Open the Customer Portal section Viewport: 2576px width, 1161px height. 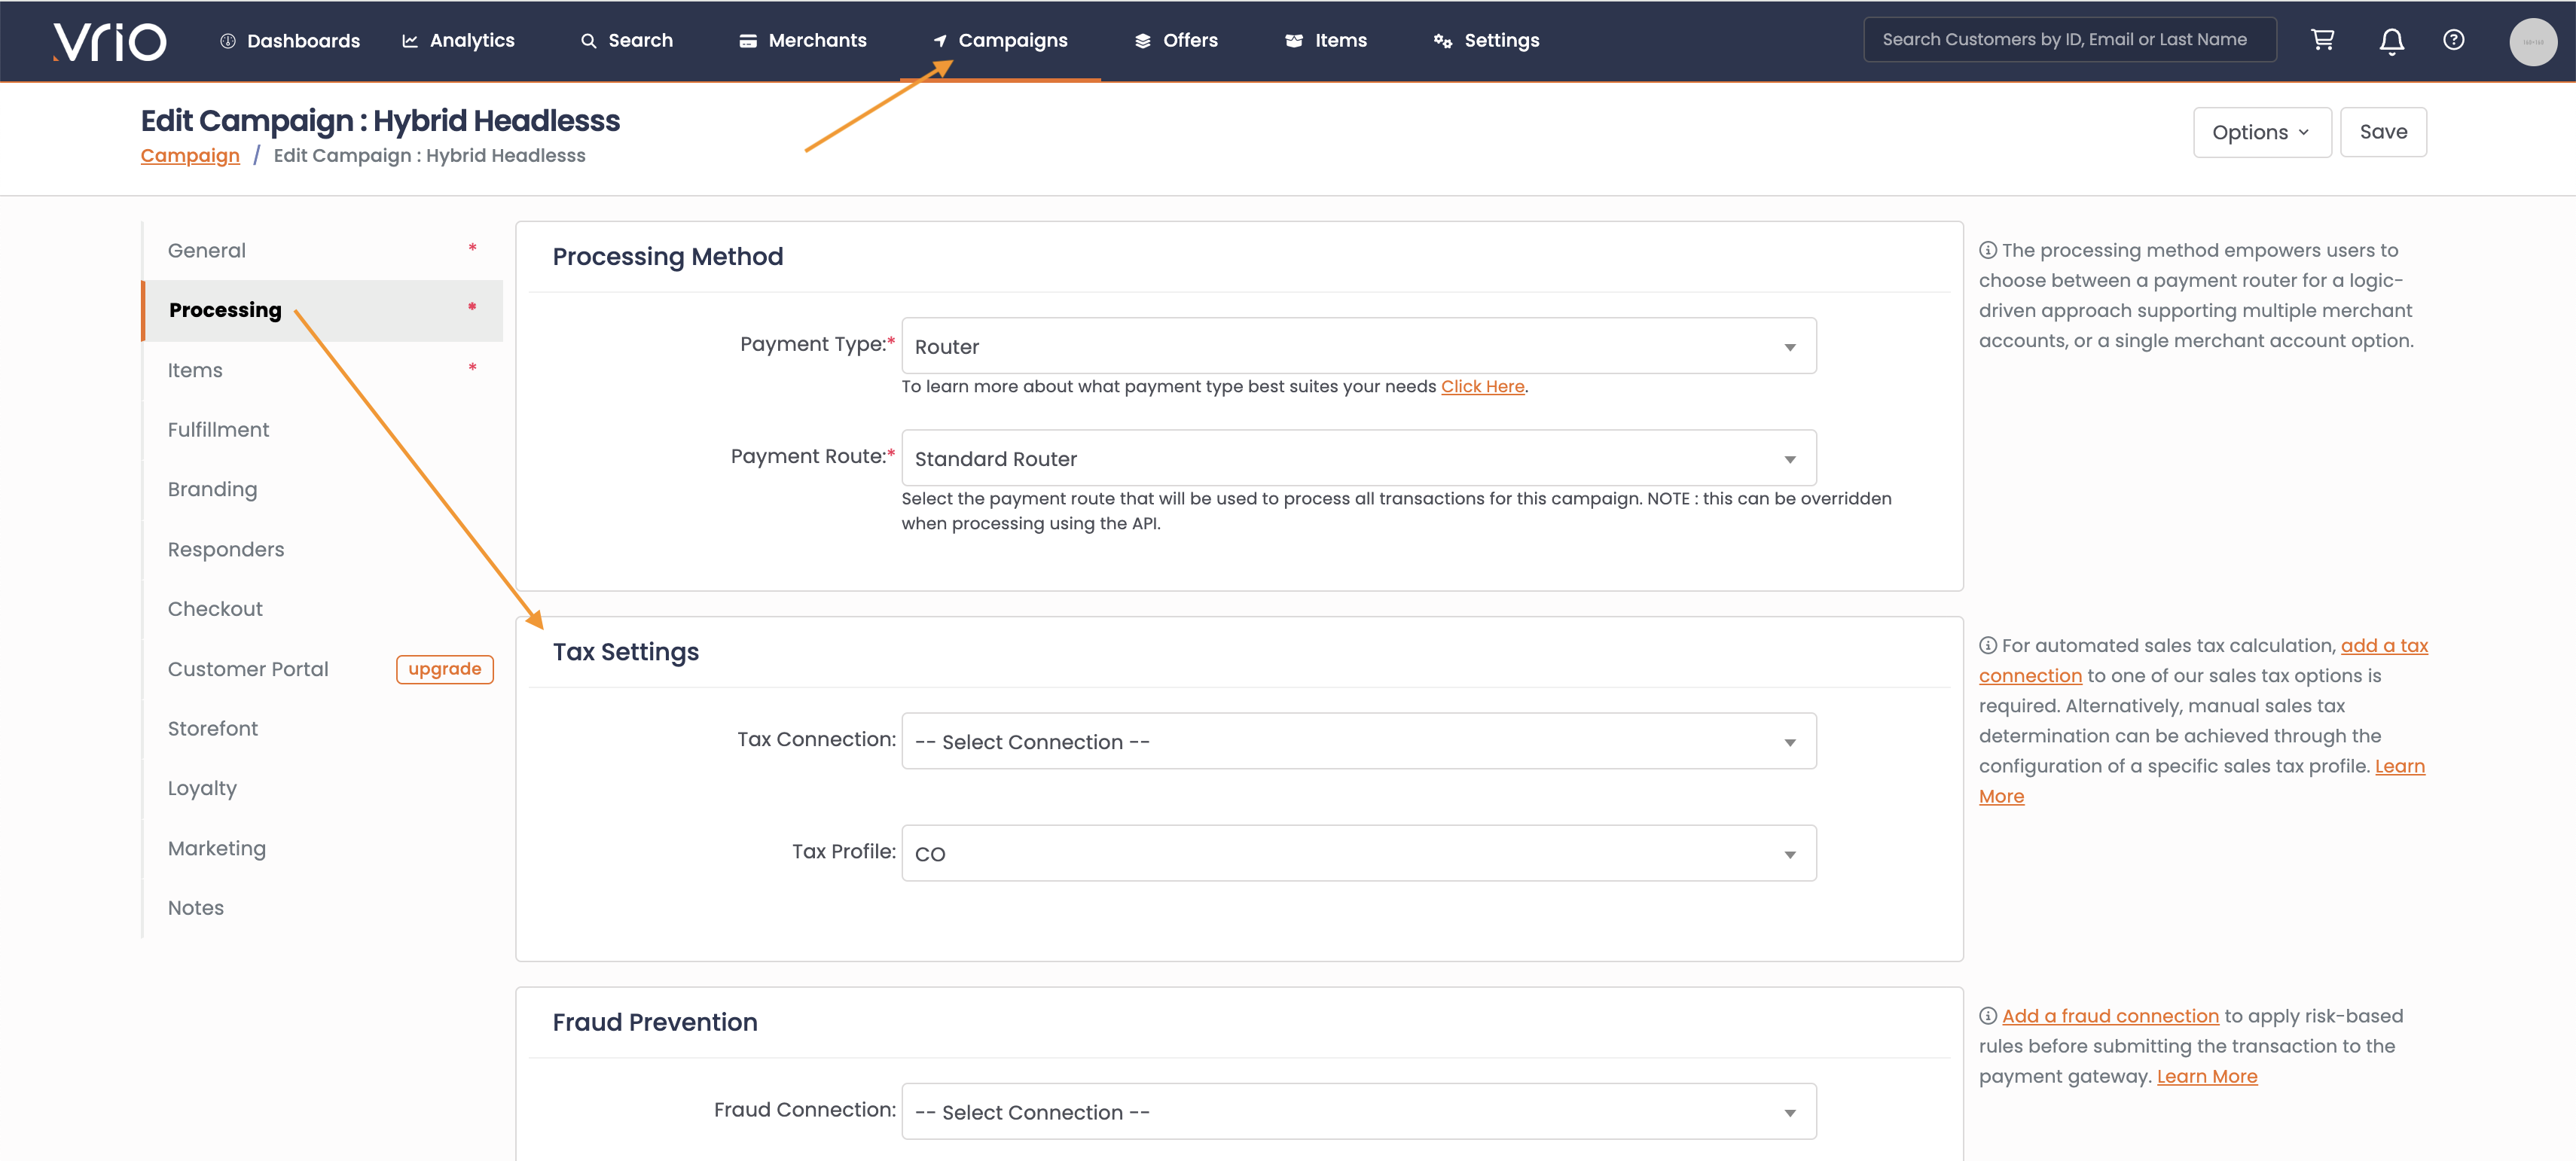(248, 669)
